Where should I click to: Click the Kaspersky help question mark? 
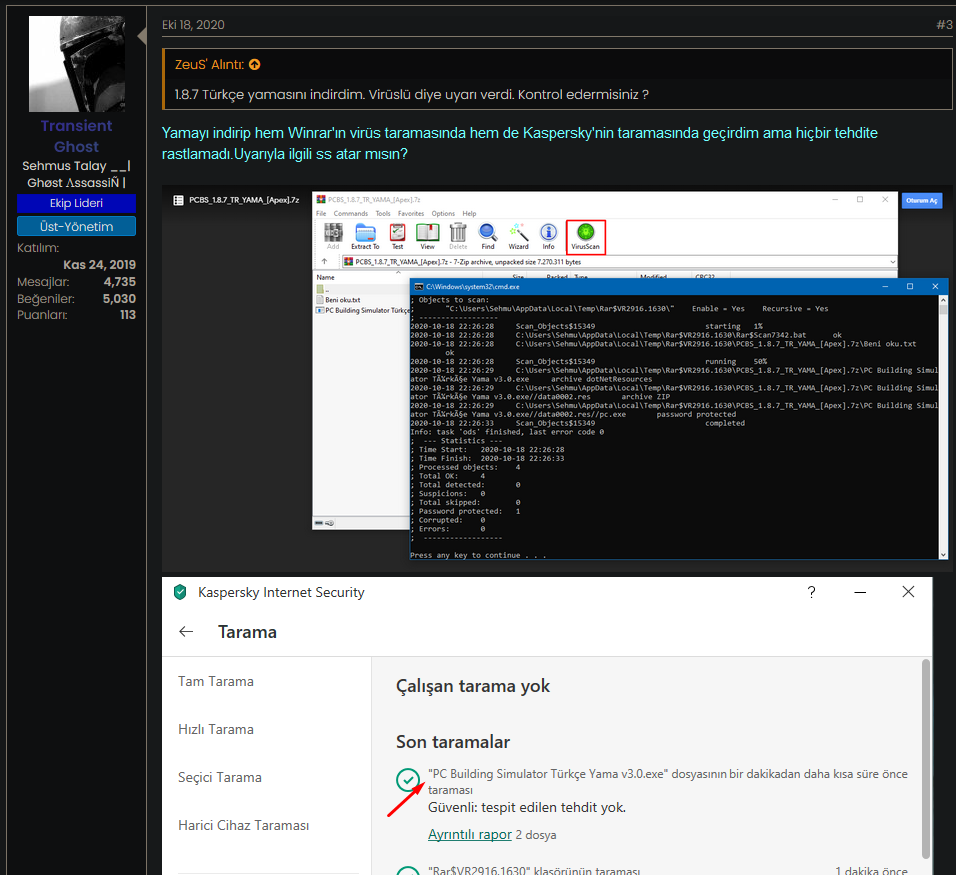coord(811,592)
